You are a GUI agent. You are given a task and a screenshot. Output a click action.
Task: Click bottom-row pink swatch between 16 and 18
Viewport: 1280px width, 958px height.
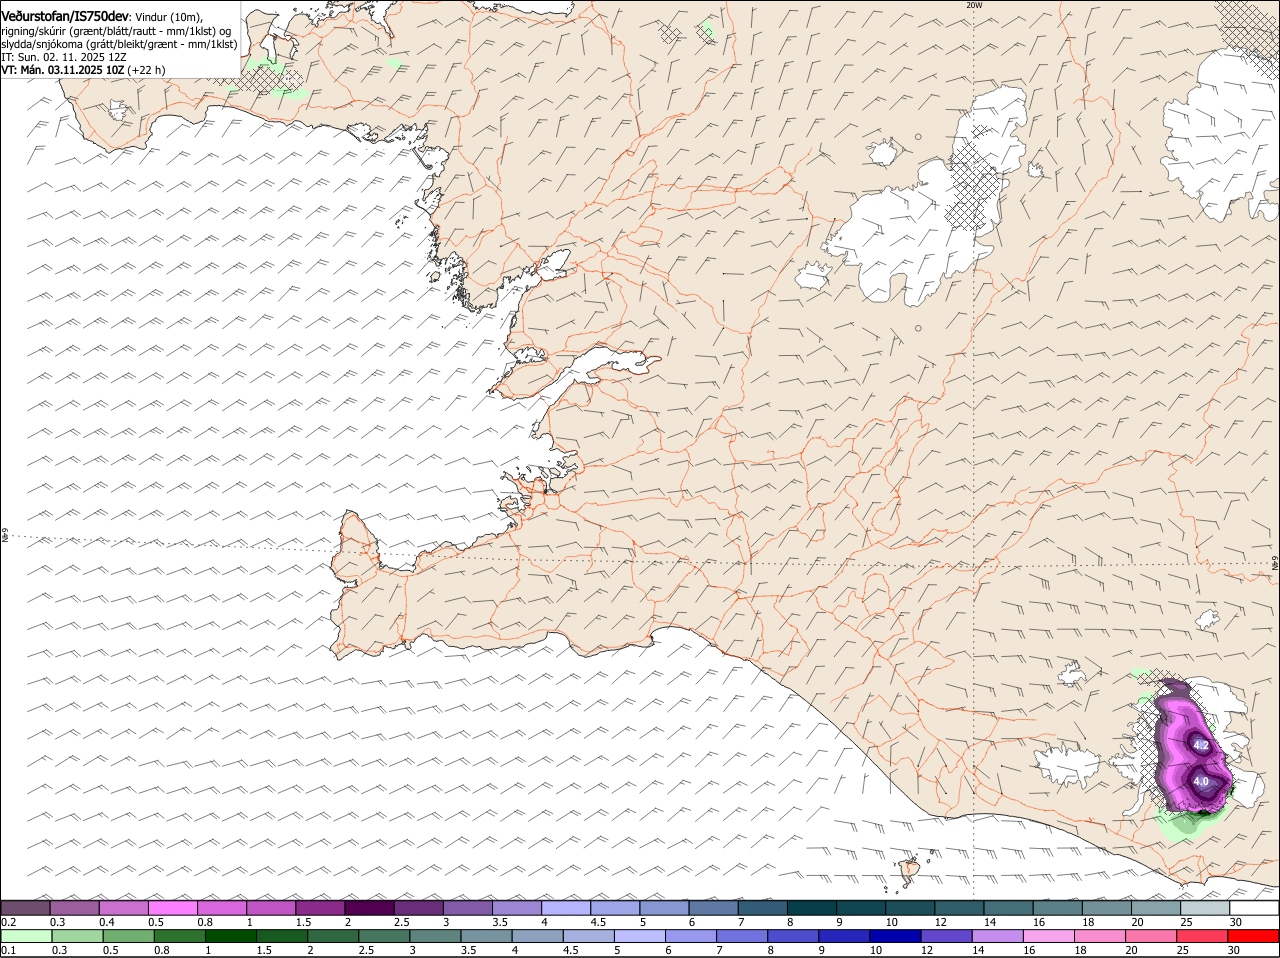(x=1050, y=936)
